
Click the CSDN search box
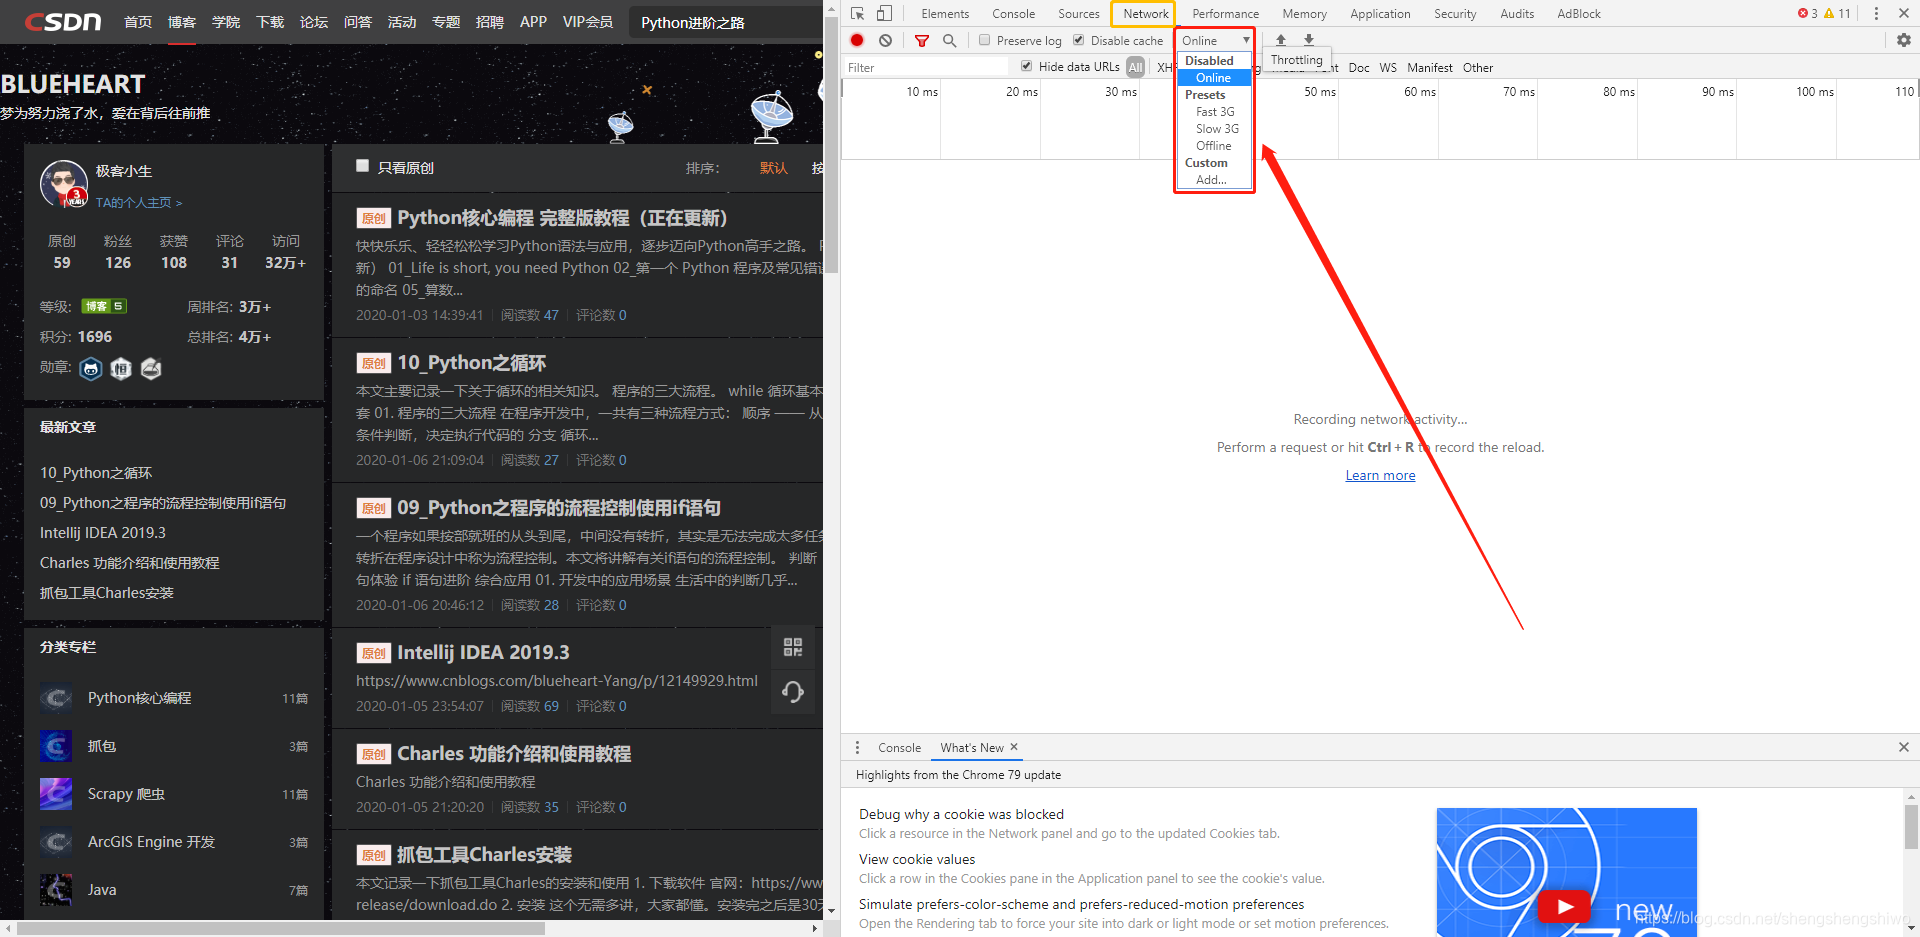click(726, 22)
